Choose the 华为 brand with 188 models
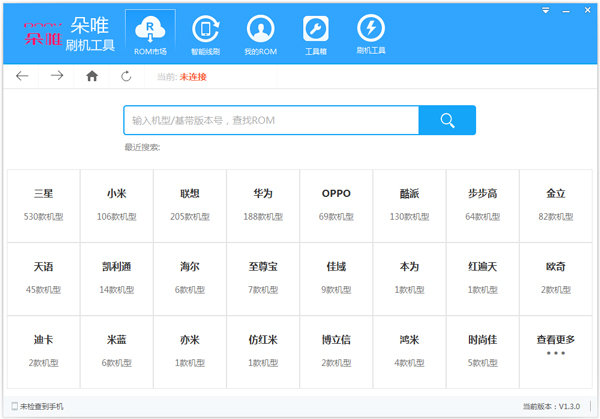Screen dimensions: 600x419 262,204
